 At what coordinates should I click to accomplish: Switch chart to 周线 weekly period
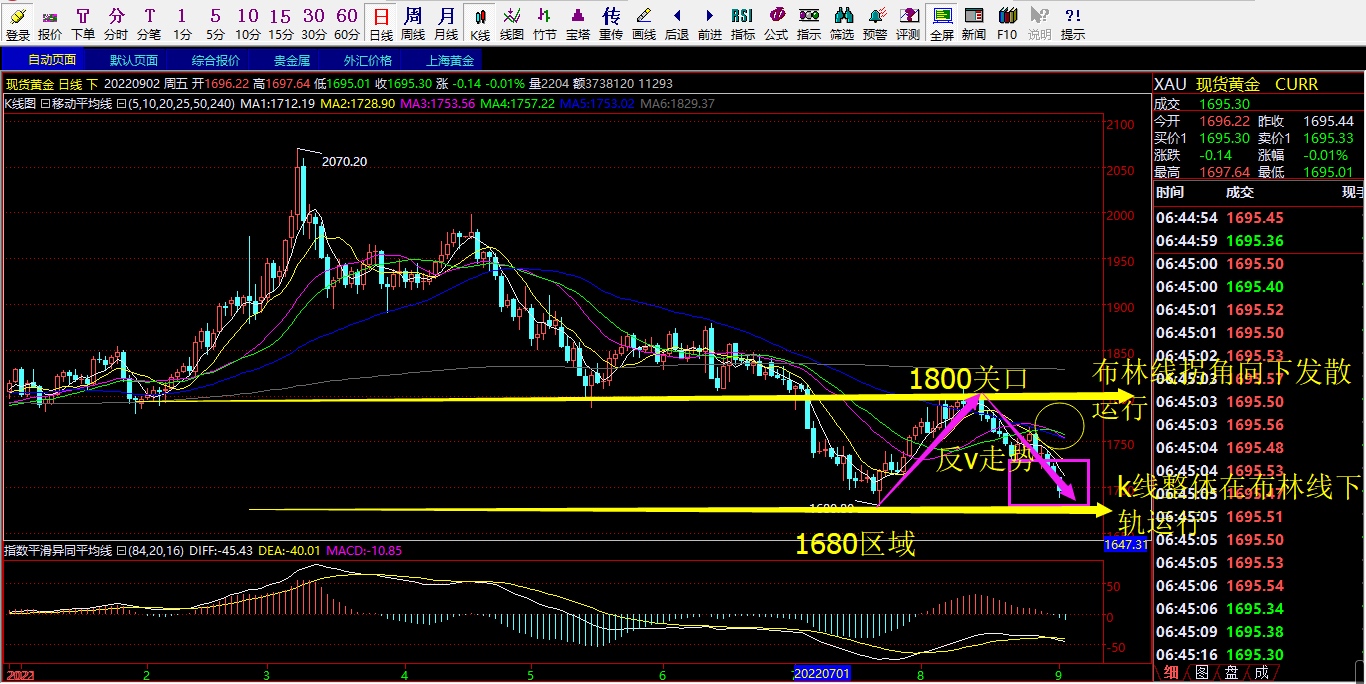413,22
